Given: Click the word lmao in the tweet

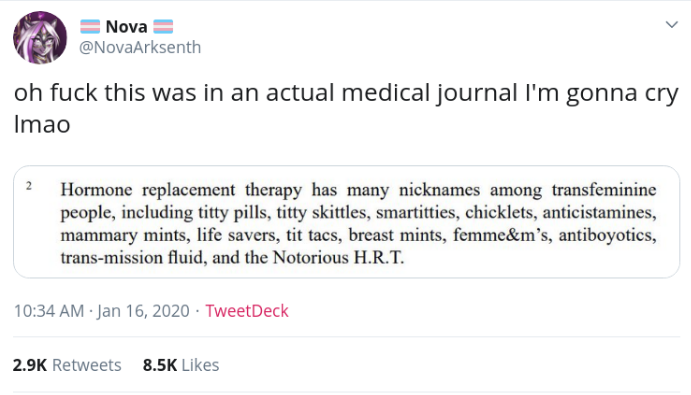Looking at the screenshot, I should coord(42,125).
